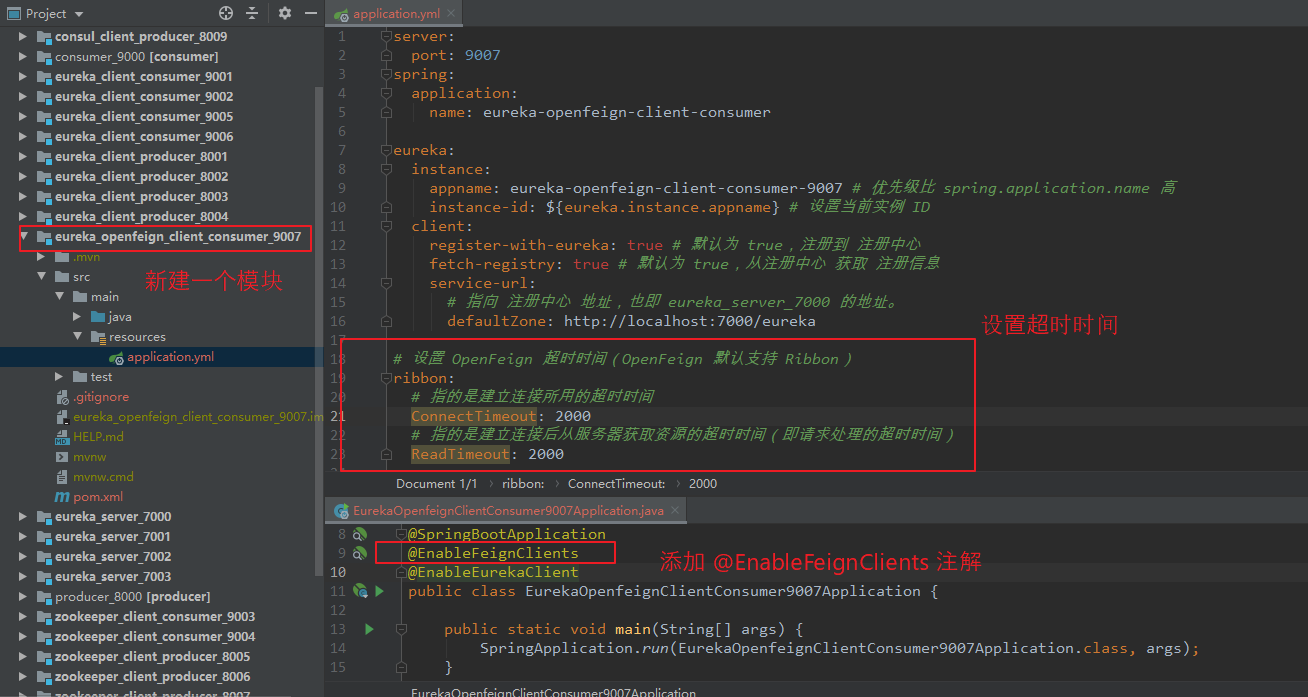Click the .gitignore file icon

pyautogui.click(x=62, y=397)
